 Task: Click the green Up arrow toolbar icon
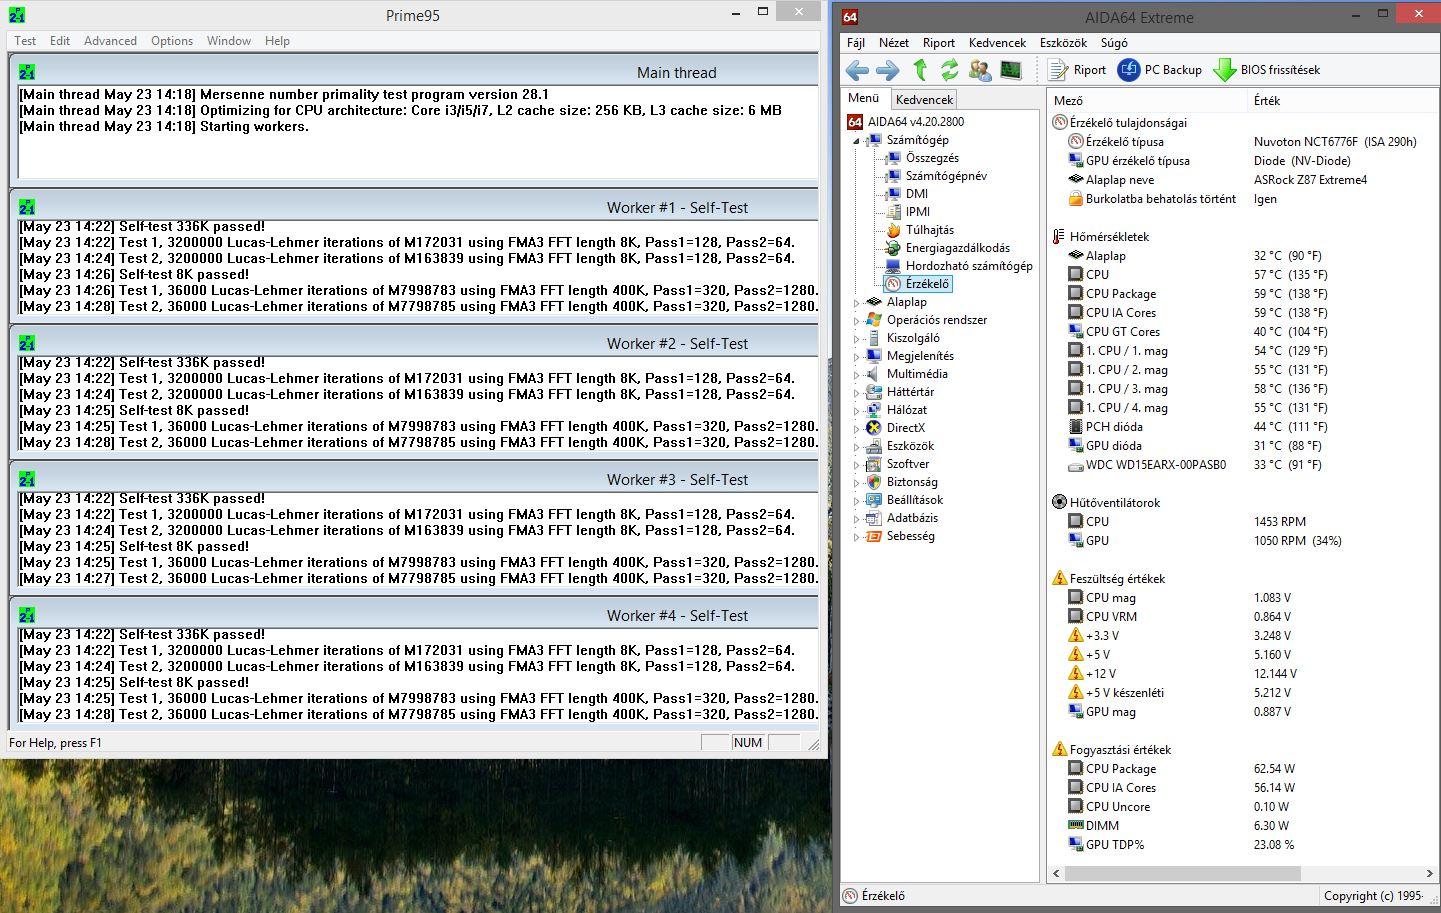[920, 70]
